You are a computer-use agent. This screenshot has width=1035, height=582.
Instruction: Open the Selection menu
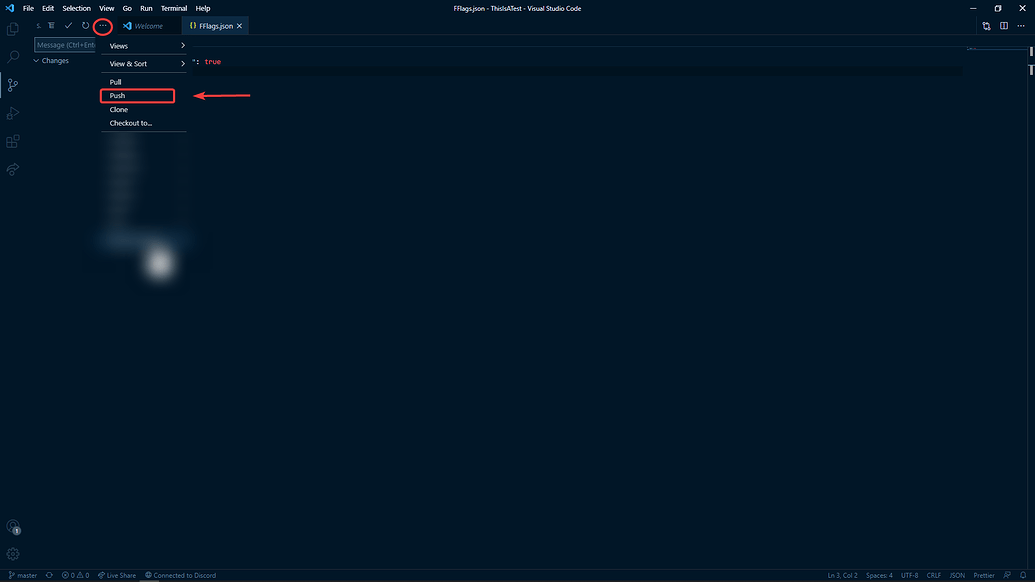coord(77,9)
